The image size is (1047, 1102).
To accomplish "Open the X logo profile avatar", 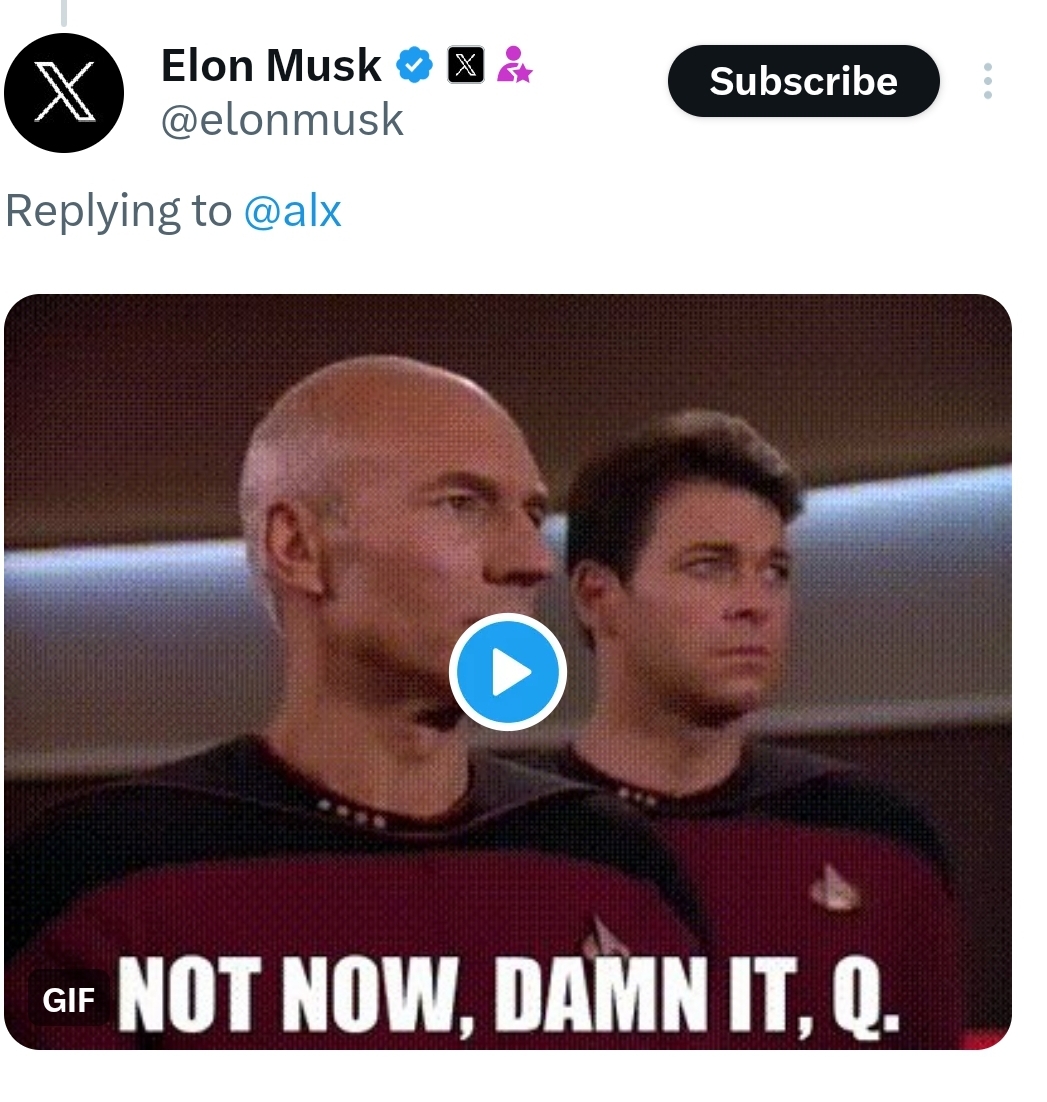I will coord(64,93).
